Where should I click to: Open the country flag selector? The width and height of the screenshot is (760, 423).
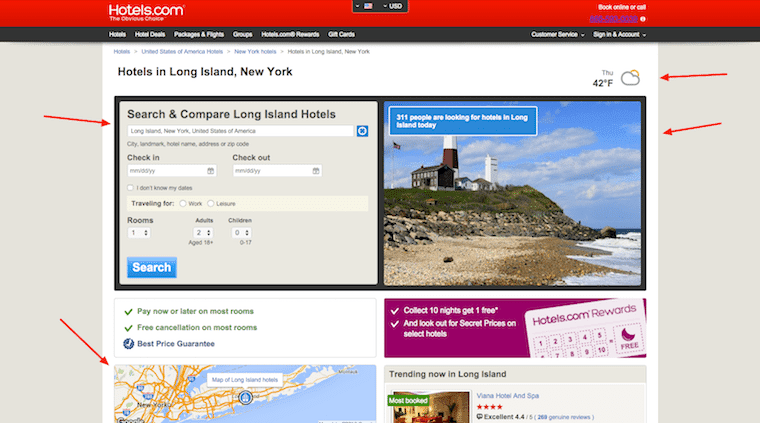(364, 6)
